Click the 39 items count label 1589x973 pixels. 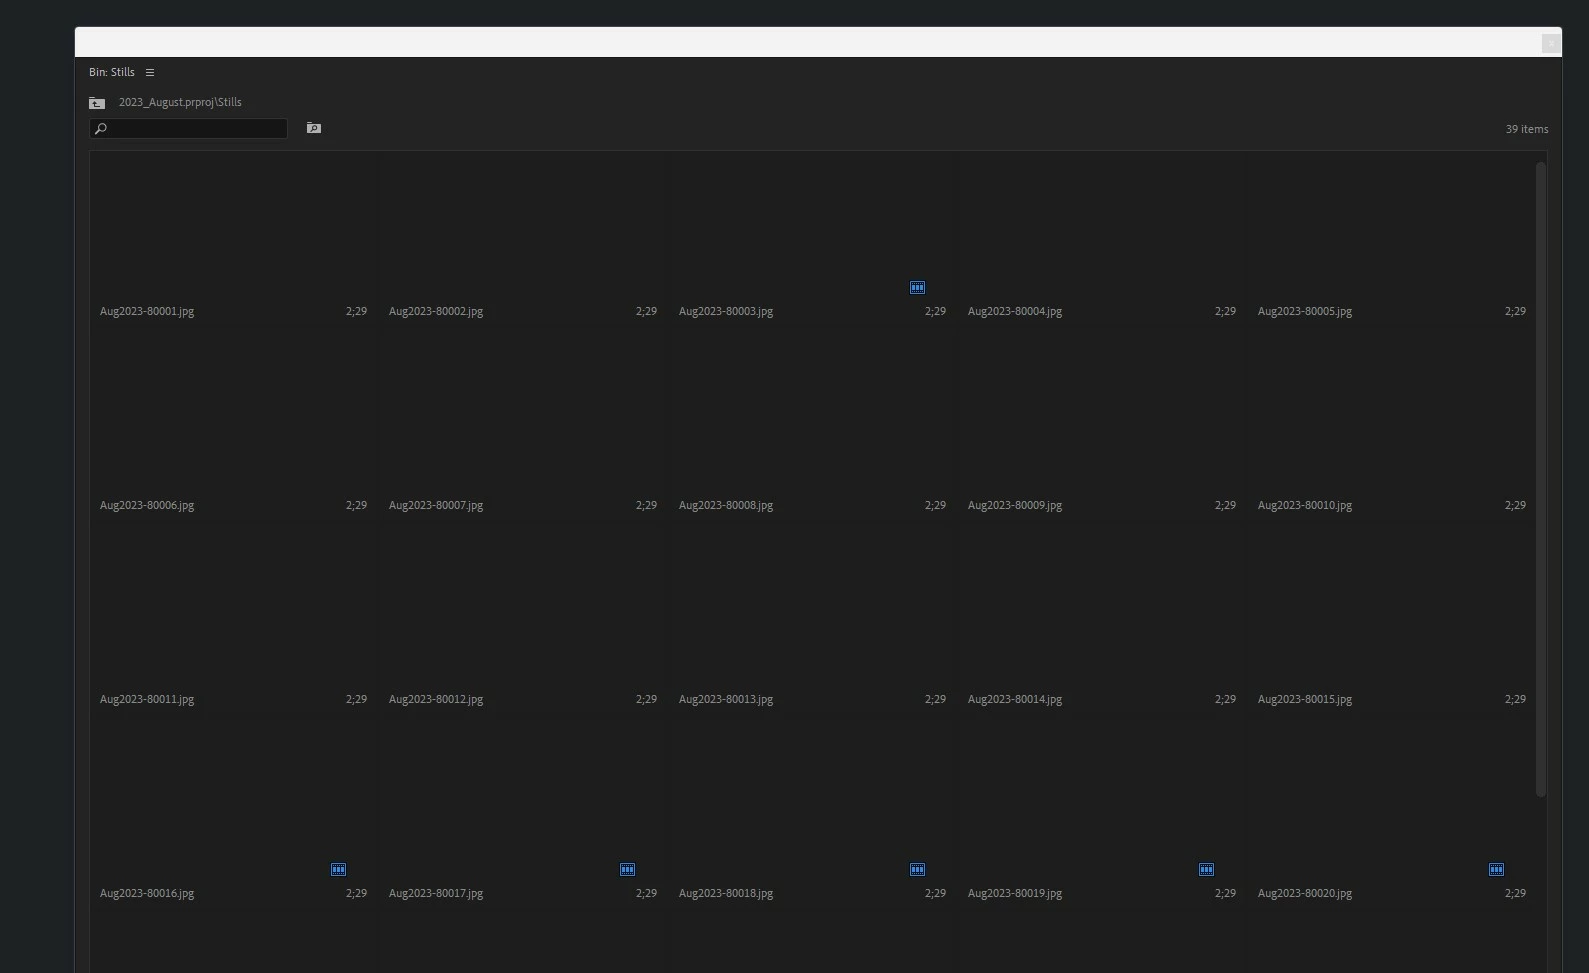[1527, 129]
